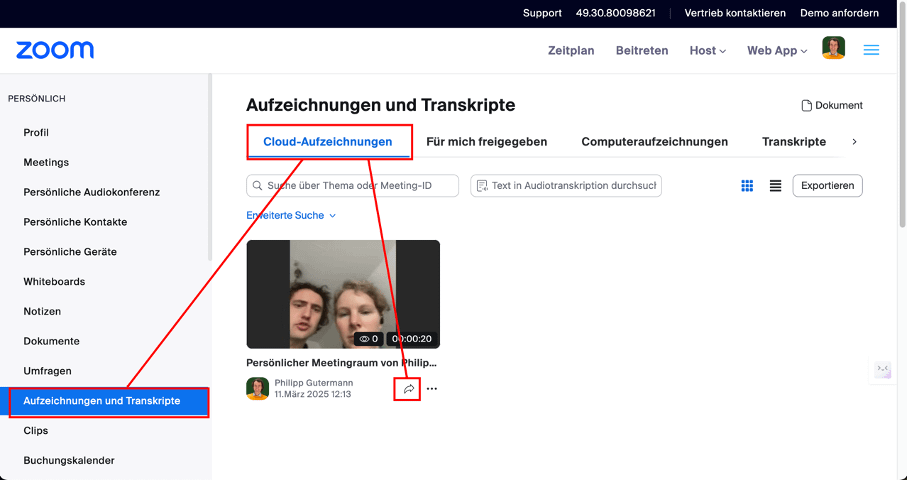The image size is (908, 480).
Task: Click the Zoom logo
Action: tap(55, 50)
